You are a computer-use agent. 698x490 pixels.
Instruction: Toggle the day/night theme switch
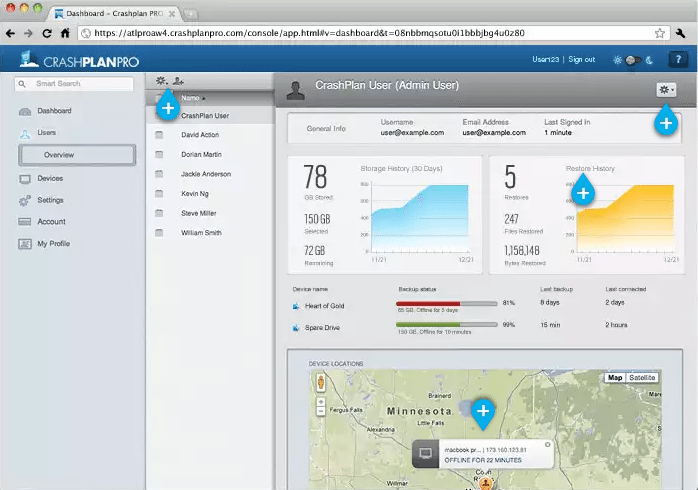pyautogui.click(x=633, y=60)
